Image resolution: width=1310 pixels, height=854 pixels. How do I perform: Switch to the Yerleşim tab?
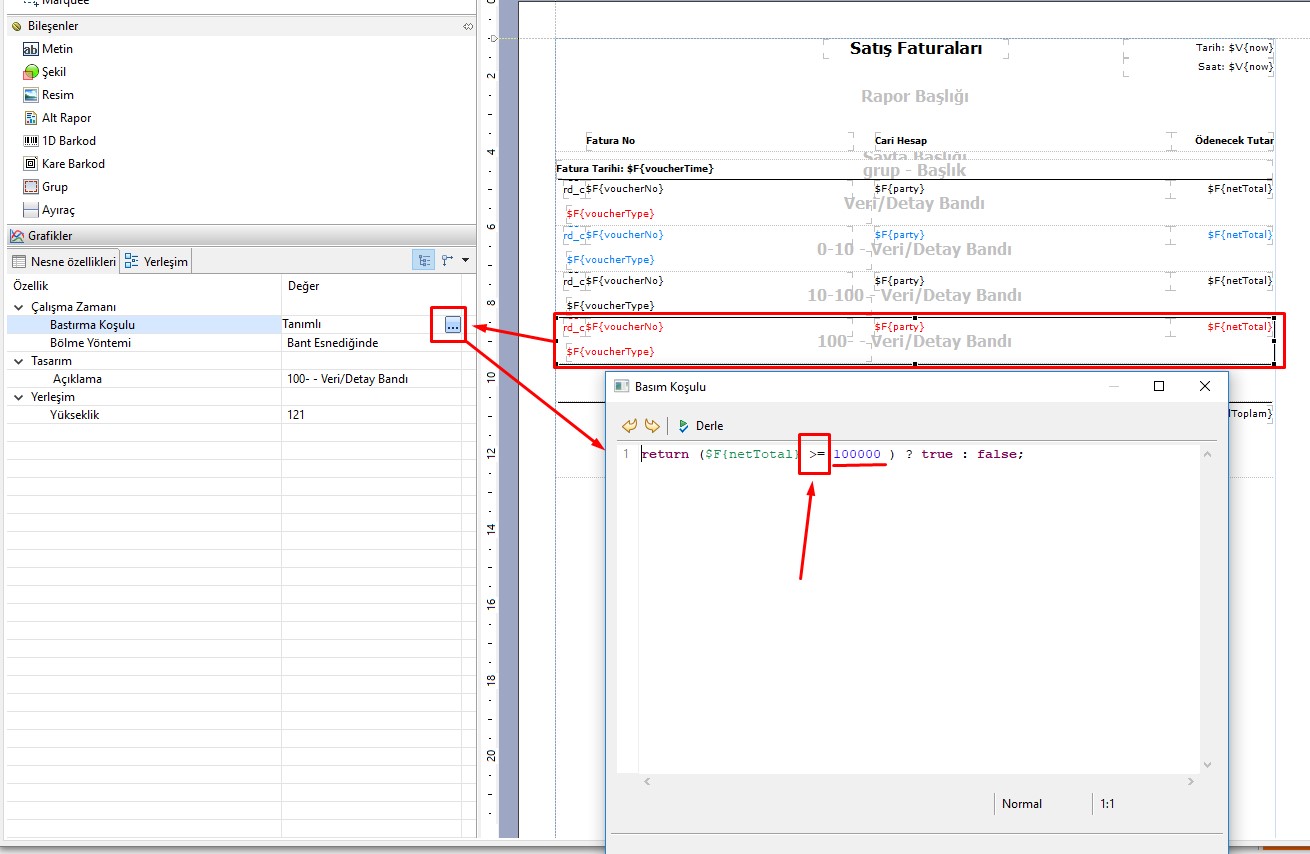[x=156, y=262]
